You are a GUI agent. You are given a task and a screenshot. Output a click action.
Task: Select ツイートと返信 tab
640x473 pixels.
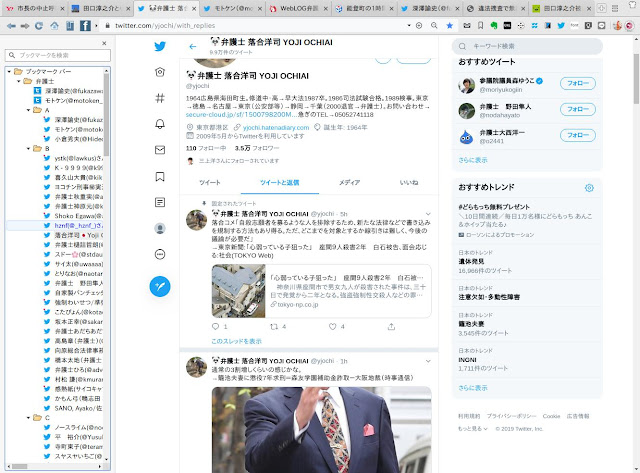(280, 182)
